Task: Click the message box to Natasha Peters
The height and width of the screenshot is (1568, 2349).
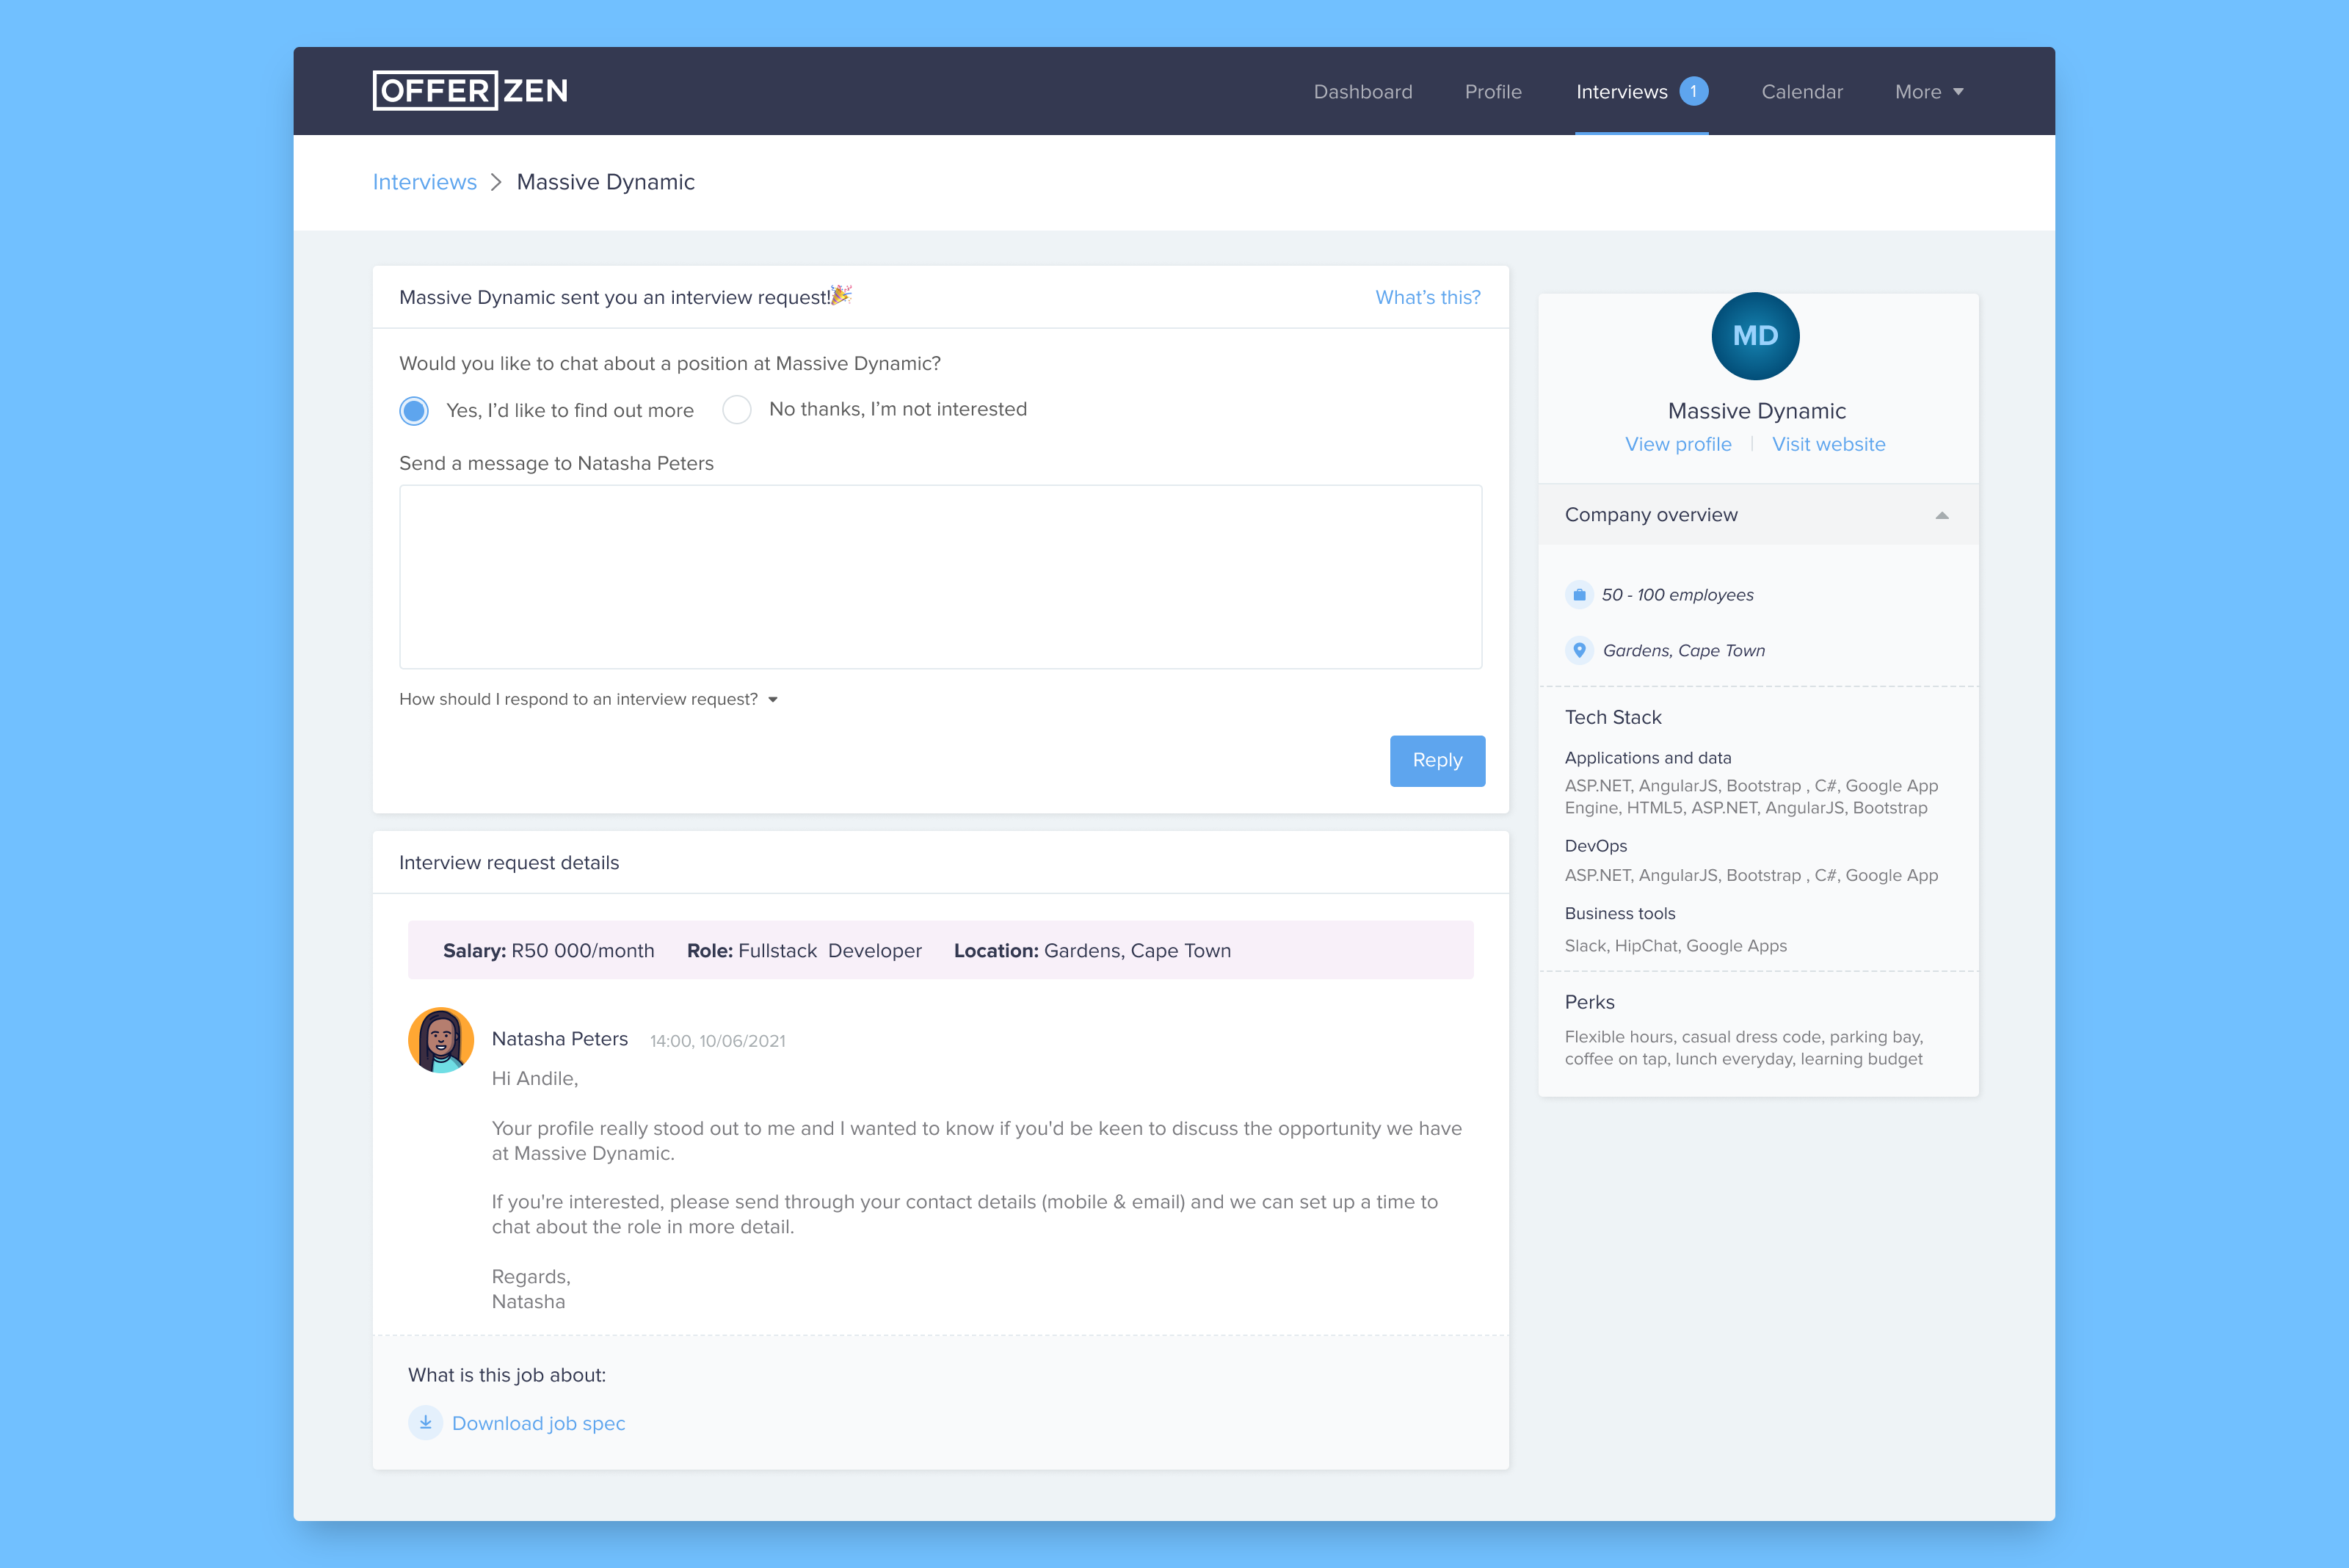Action: tap(940, 577)
